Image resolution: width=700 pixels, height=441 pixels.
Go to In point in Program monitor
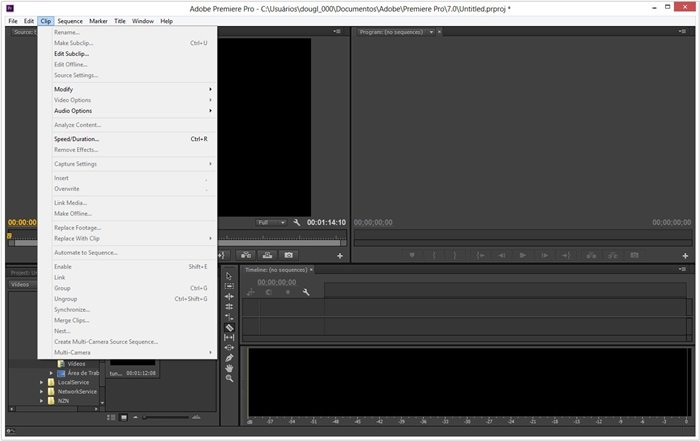(480, 255)
